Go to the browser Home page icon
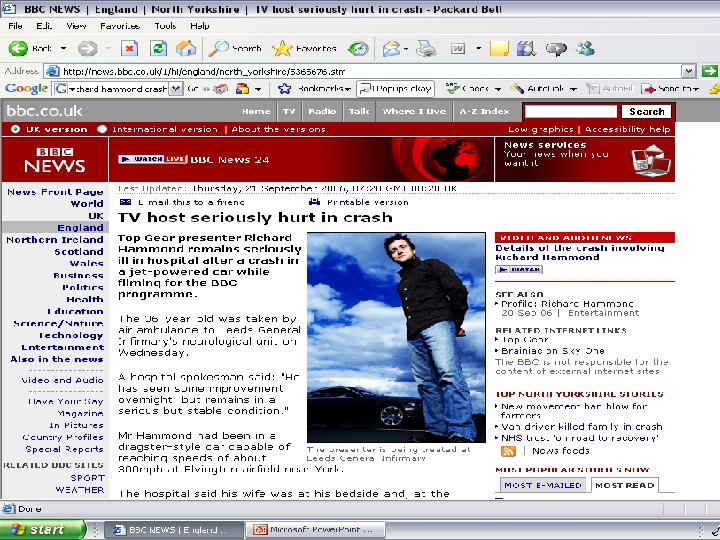This screenshot has height=540, width=720. (186, 48)
